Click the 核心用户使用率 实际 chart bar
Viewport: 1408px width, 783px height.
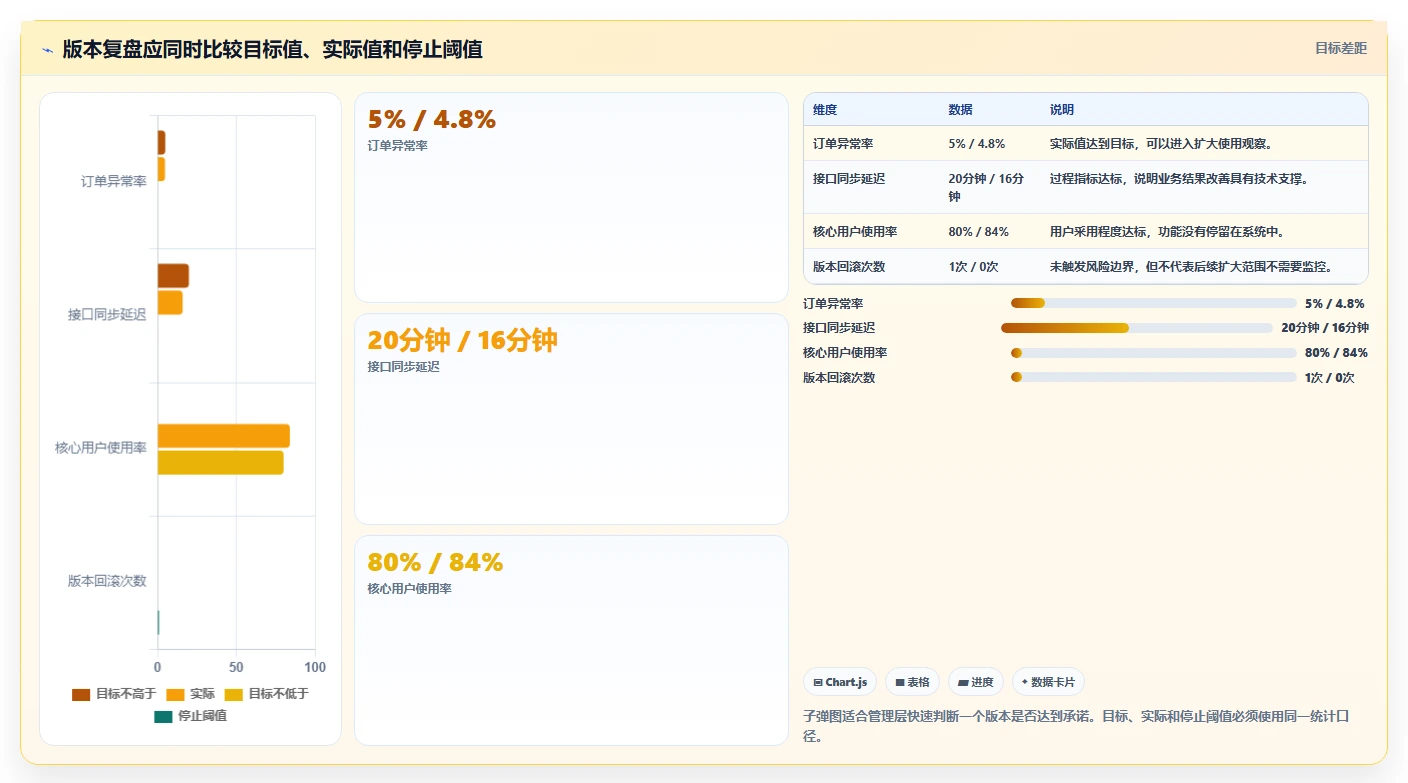224,436
